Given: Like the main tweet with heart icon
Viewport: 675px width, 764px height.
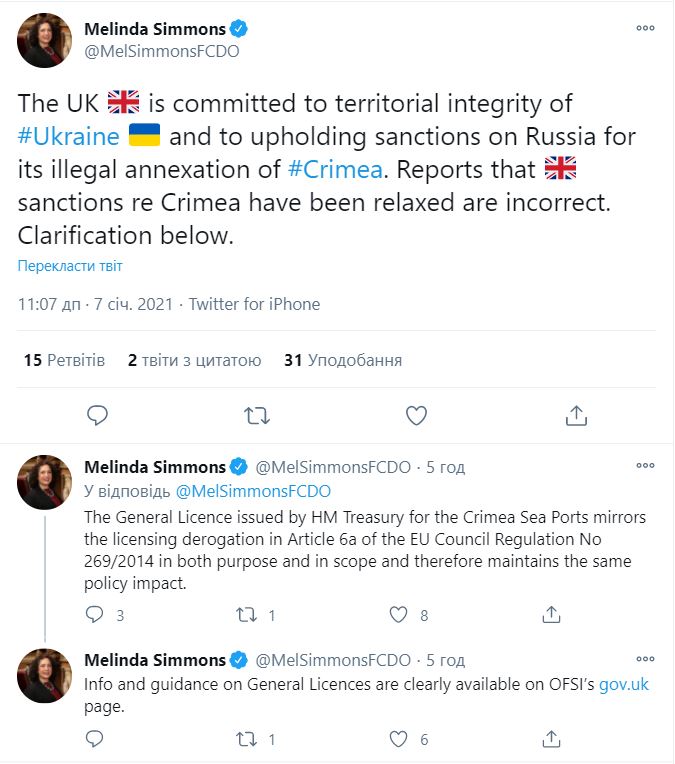Looking at the screenshot, I should pyautogui.click(x=416, y=415).
